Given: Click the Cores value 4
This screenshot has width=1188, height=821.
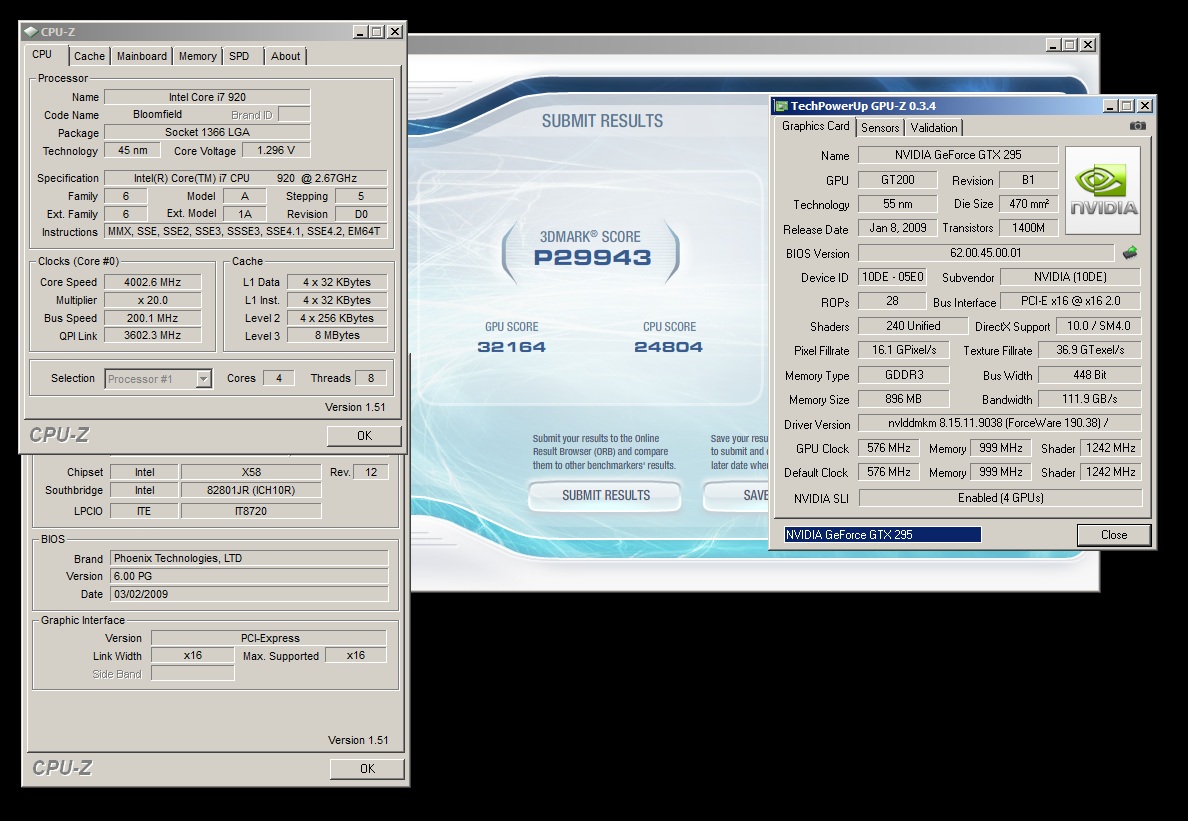Looking at the screenshot, I should pos(279,378).
